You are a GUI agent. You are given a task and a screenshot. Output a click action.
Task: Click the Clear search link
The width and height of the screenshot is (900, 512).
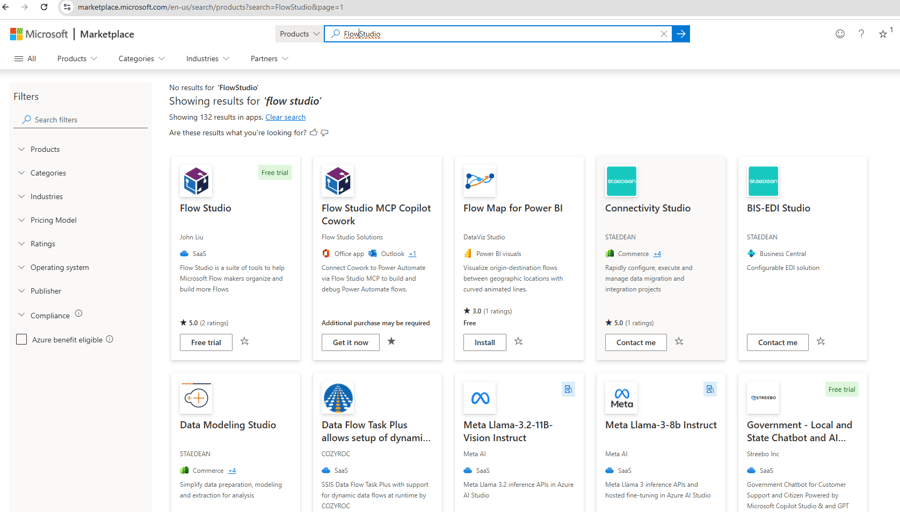point(285,117)
